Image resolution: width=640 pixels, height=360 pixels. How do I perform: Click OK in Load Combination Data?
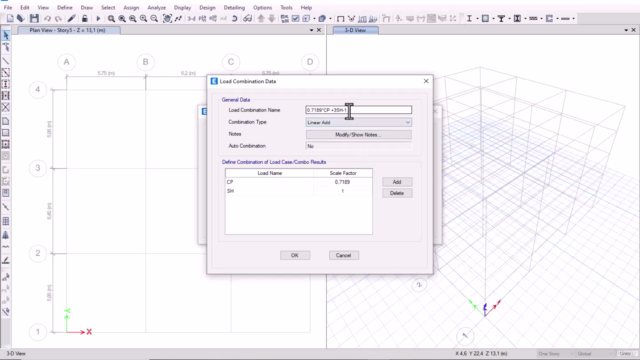(x=295, y=256)
